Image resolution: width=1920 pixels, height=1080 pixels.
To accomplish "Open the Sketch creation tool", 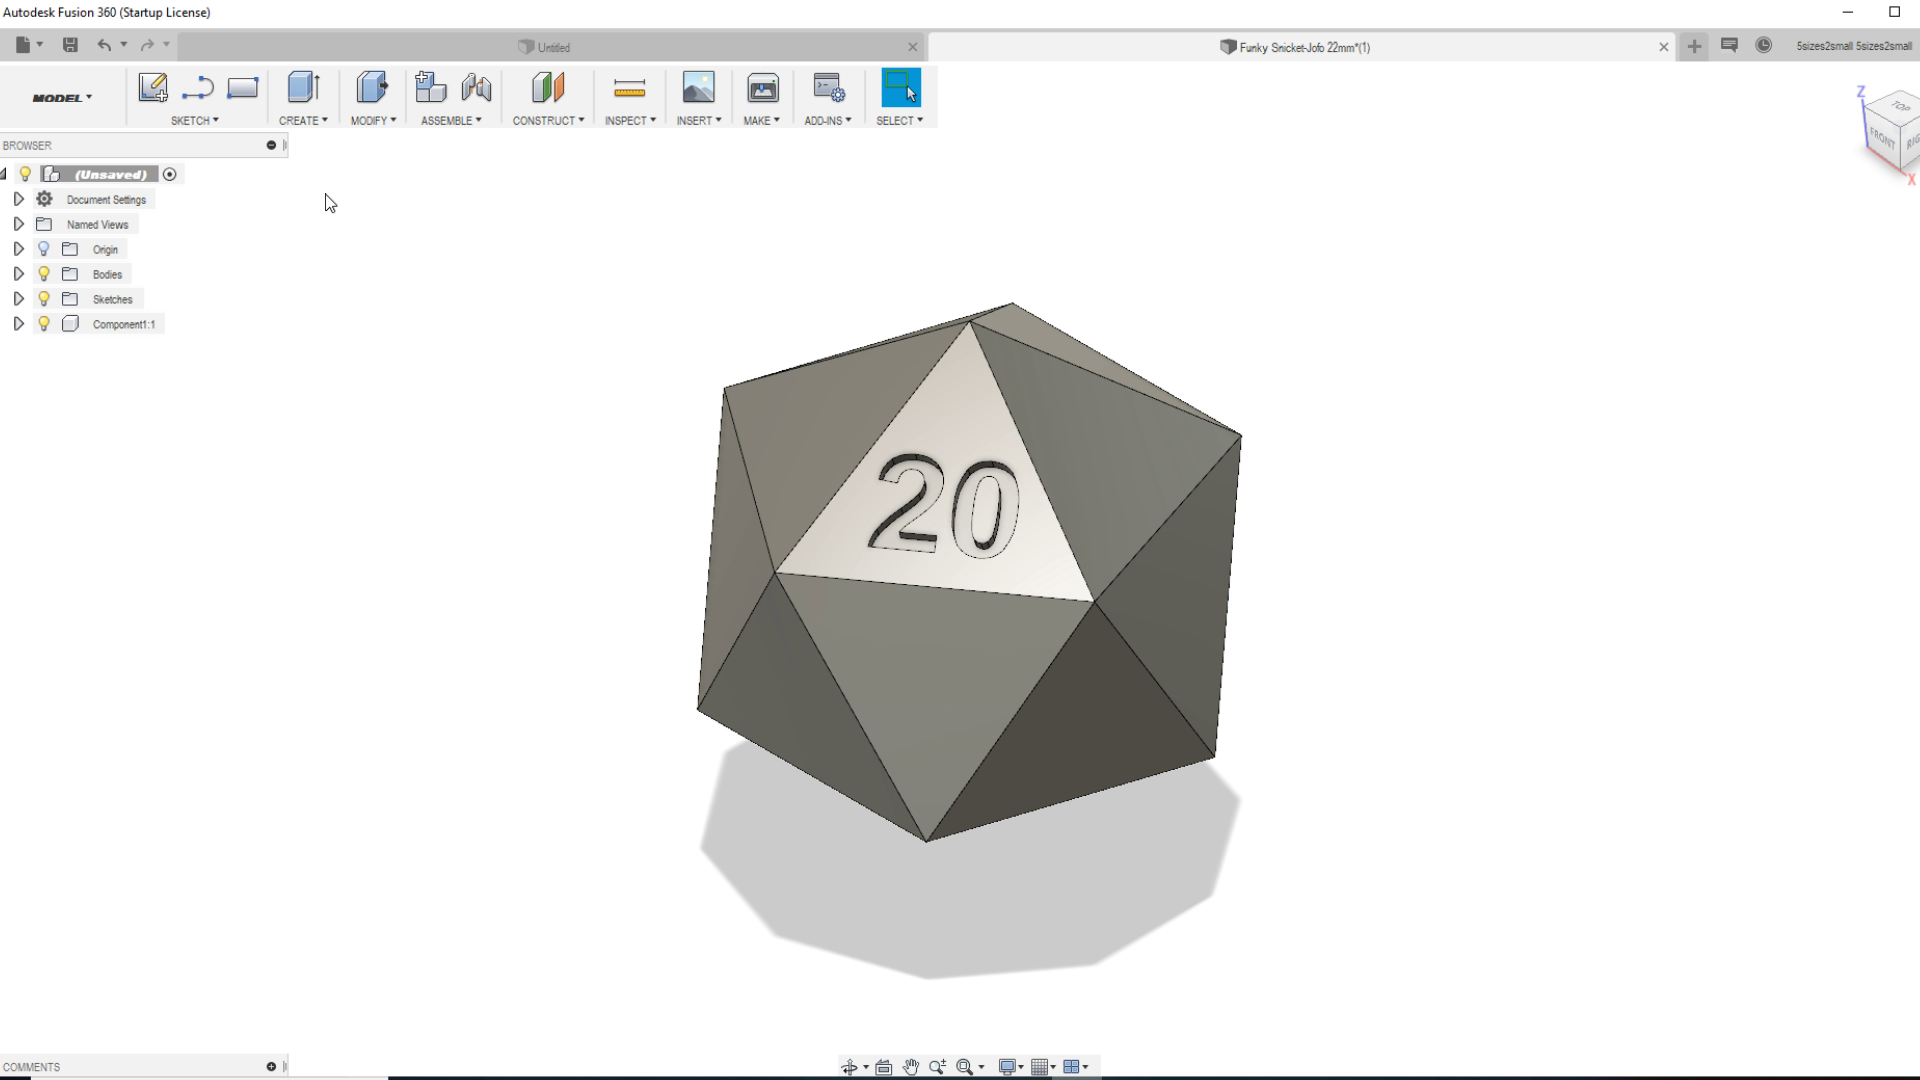I will [x=152, y=88].
